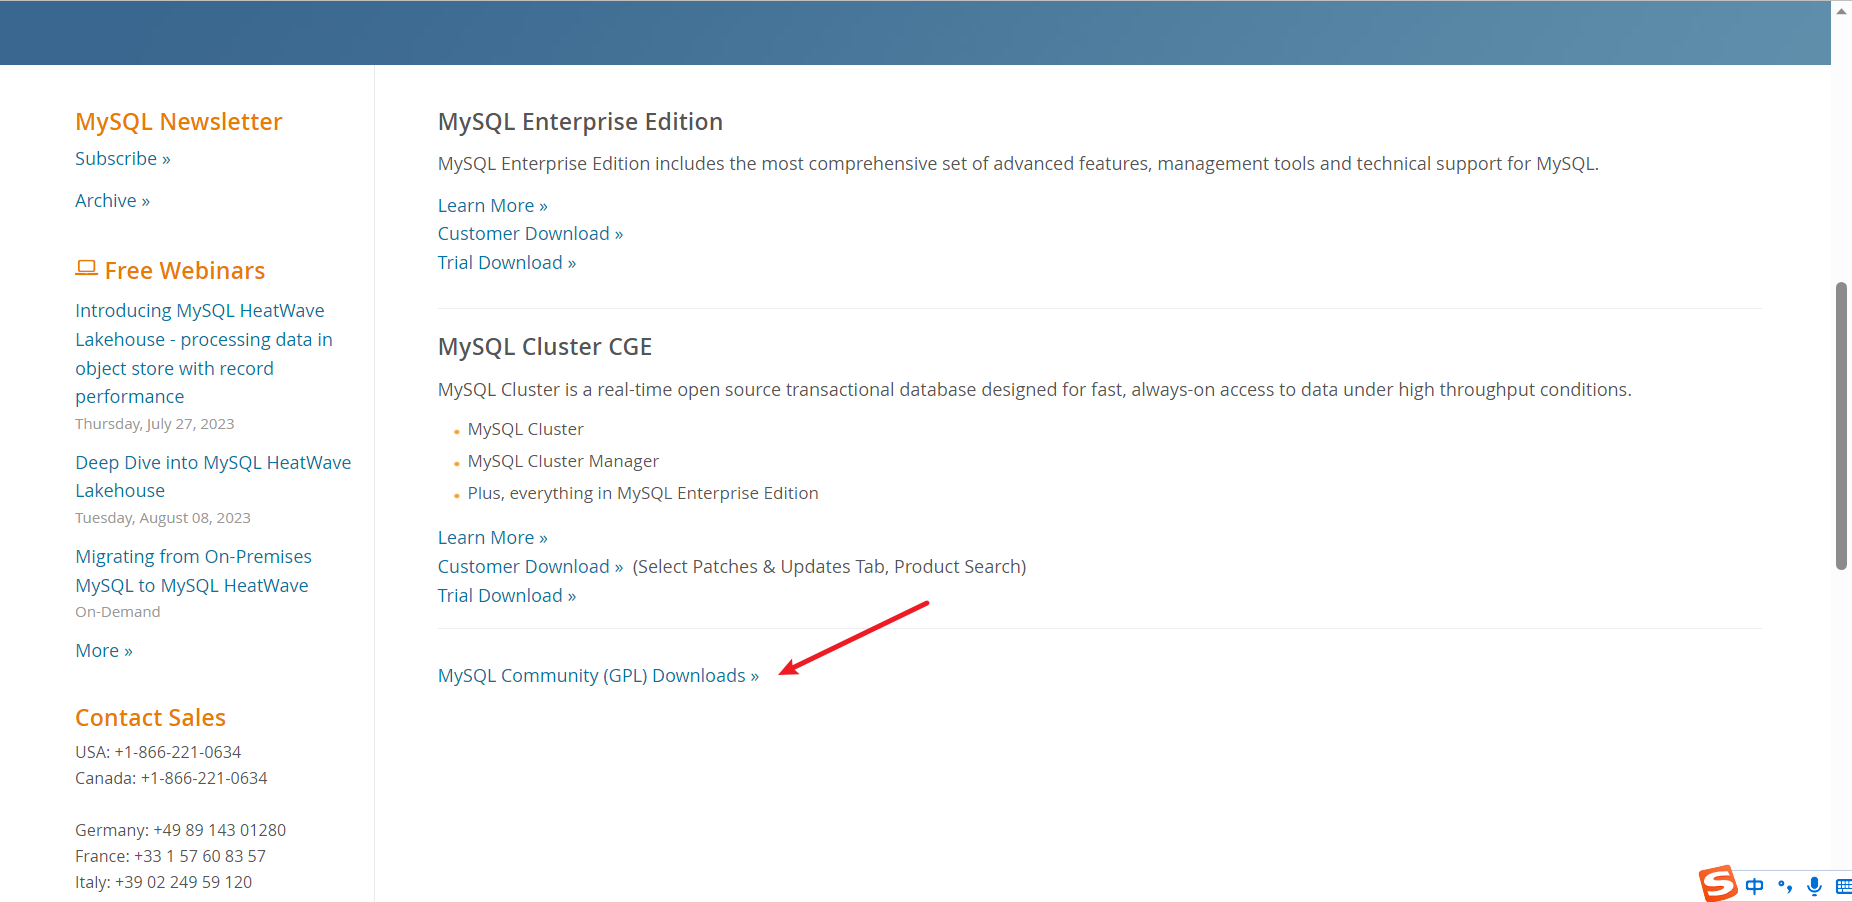Click the scrollbar up arrow
Screen dimensions: 1852x902
tap(1841, 11)
